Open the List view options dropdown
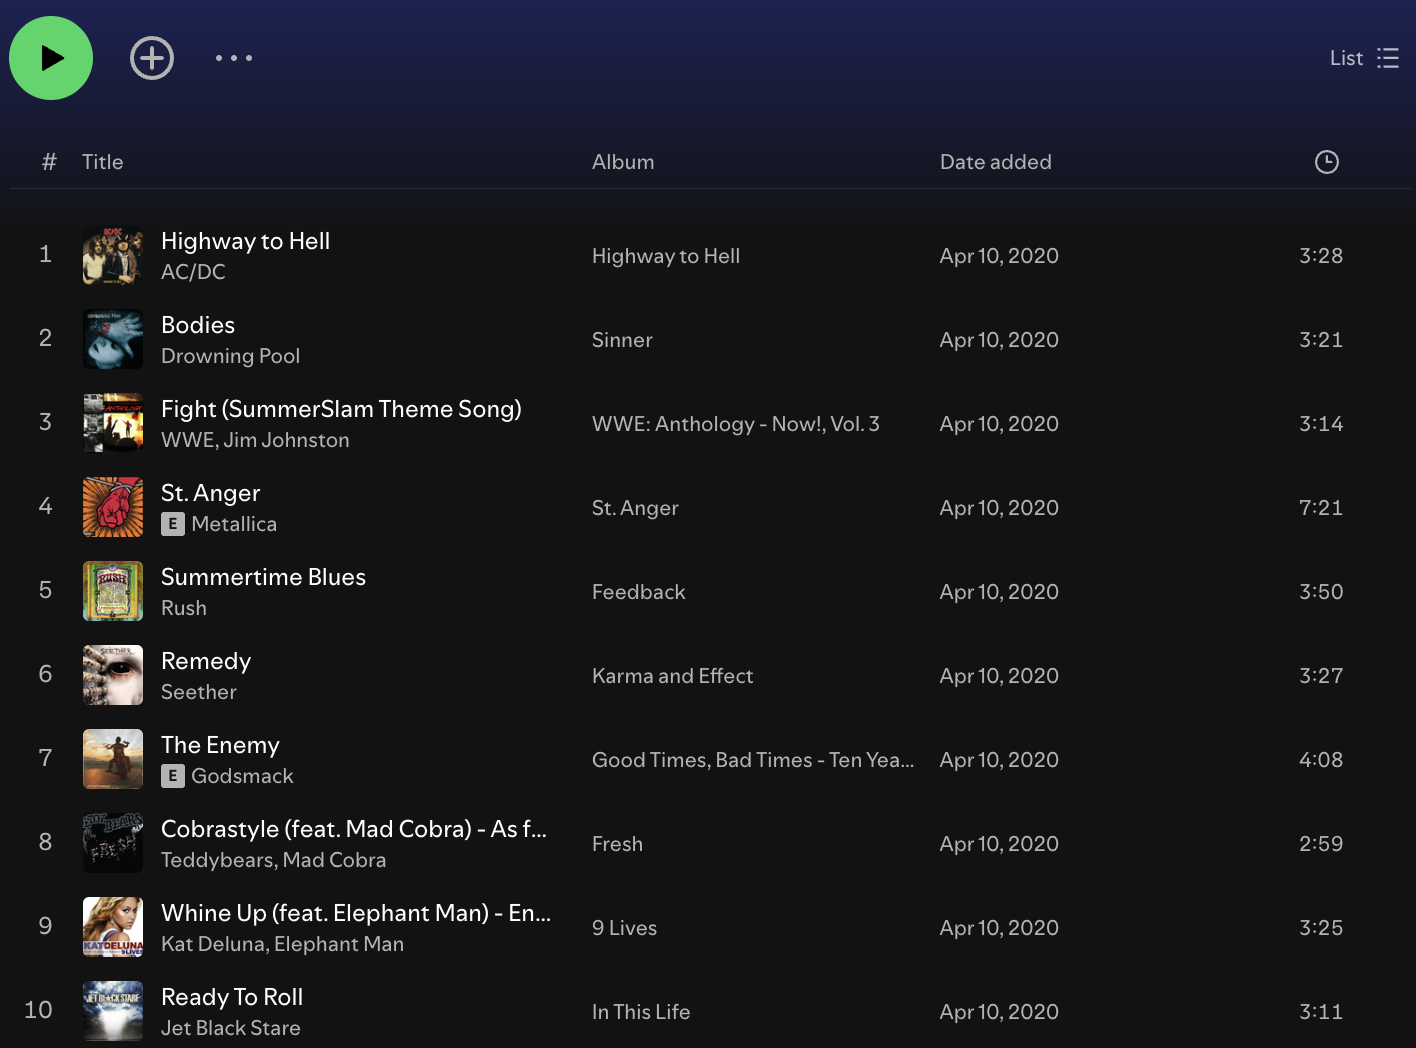Viewport: 1416px width, 1048px height. pyautogui.click(x=1364, y=58)
